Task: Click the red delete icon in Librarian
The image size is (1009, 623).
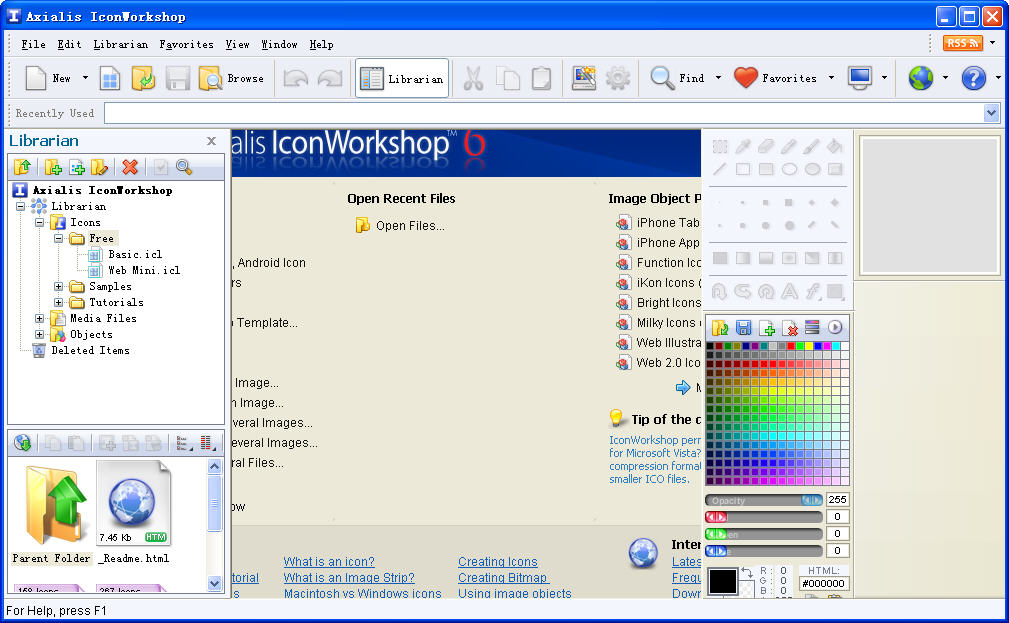Action: (x=129, y=167)
